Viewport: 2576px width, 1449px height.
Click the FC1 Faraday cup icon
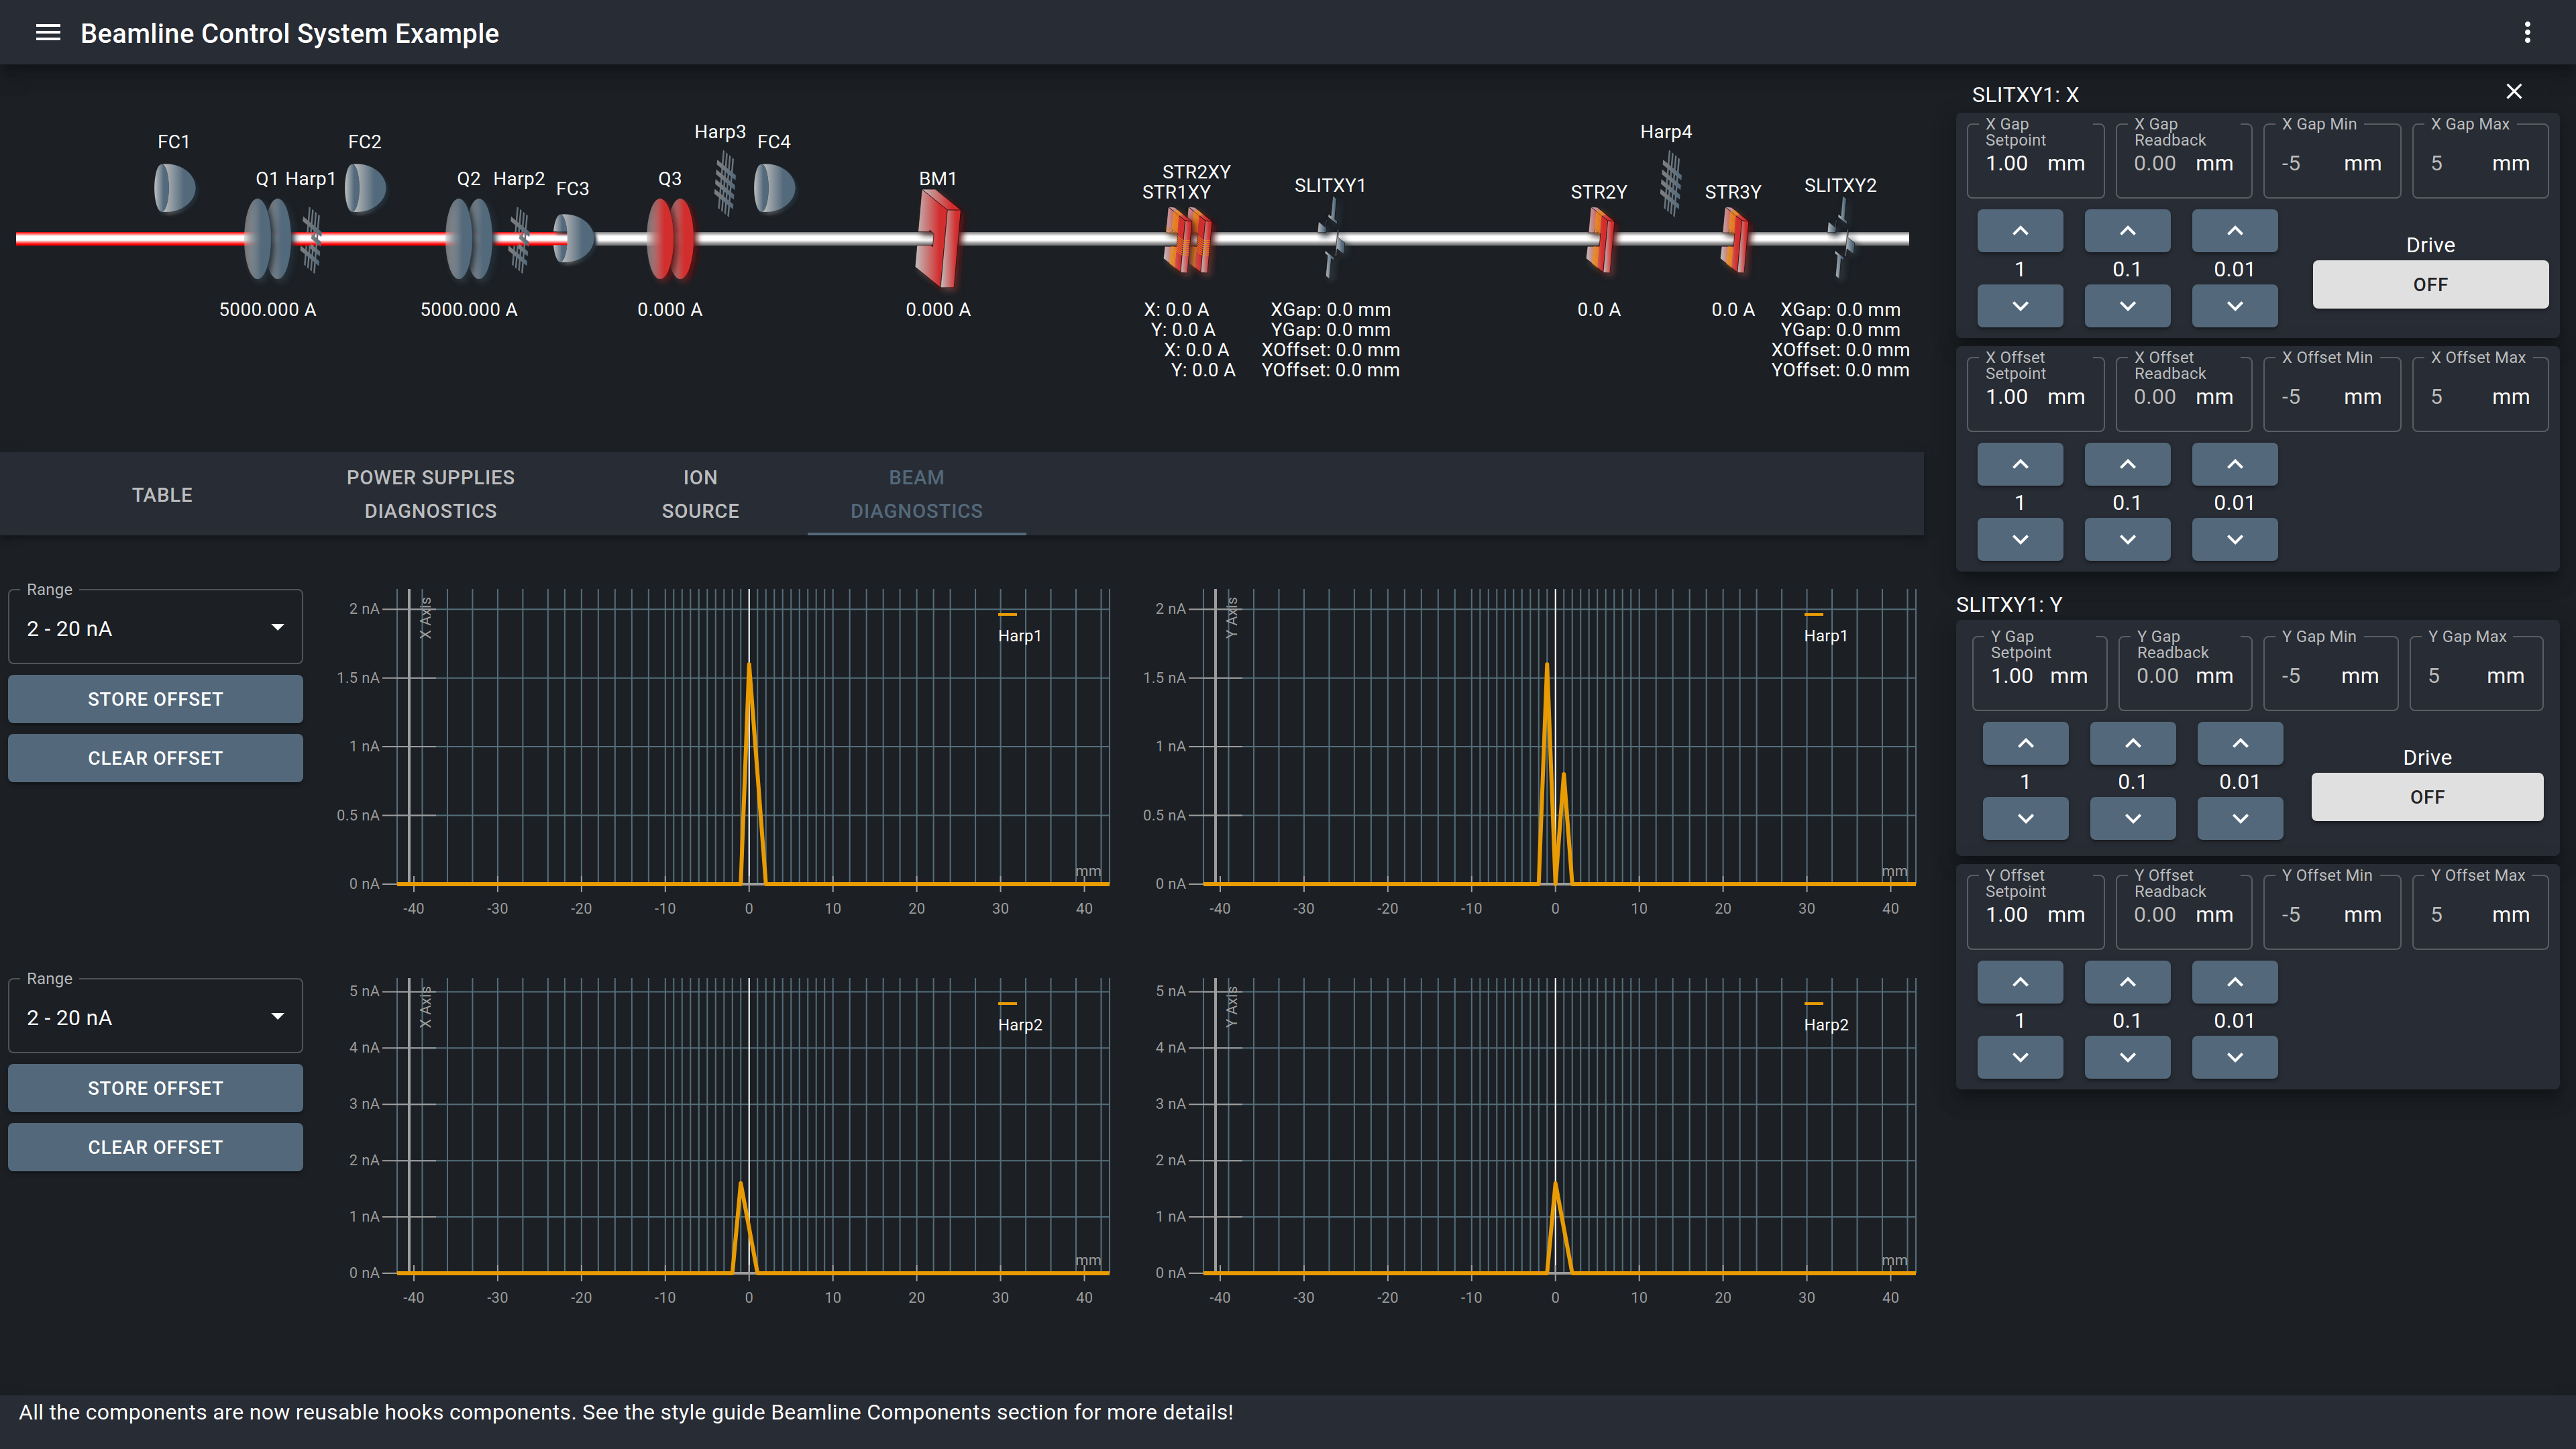(x=174, y=188)
